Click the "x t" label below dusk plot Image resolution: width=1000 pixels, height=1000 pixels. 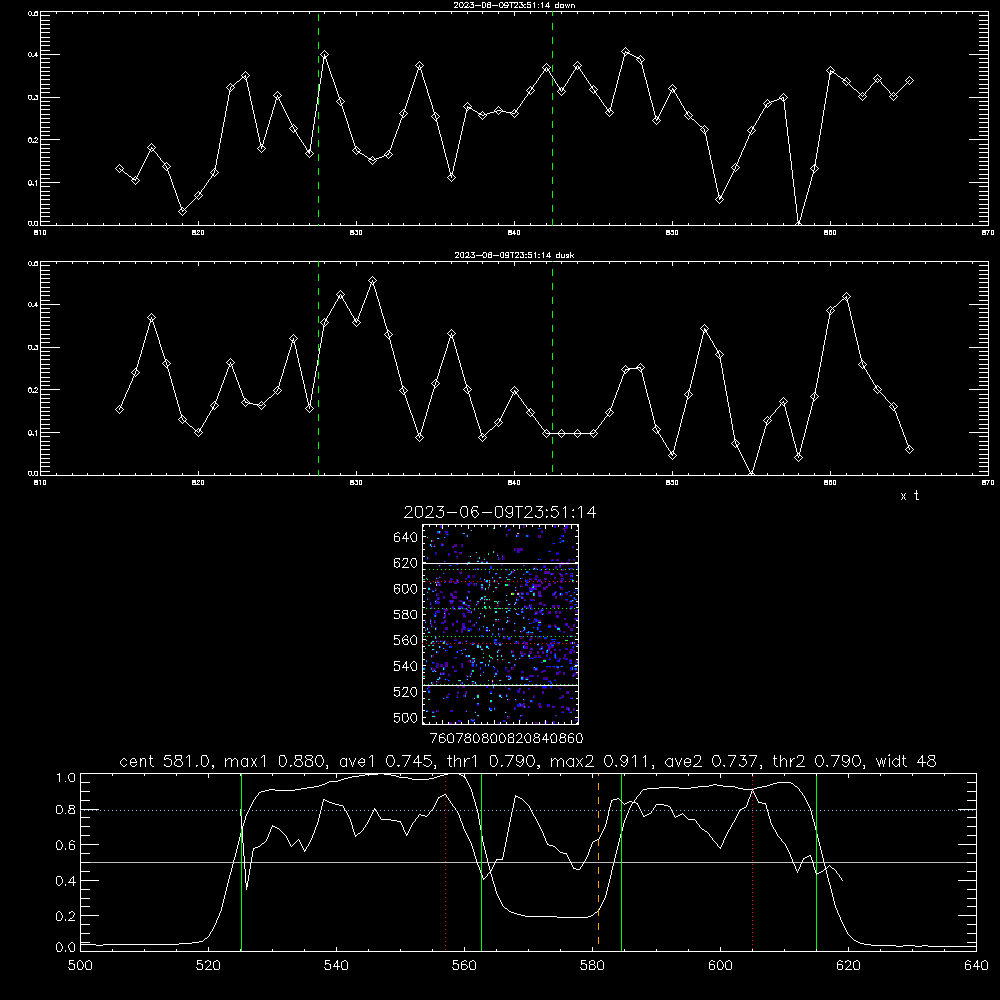[909, 496]
